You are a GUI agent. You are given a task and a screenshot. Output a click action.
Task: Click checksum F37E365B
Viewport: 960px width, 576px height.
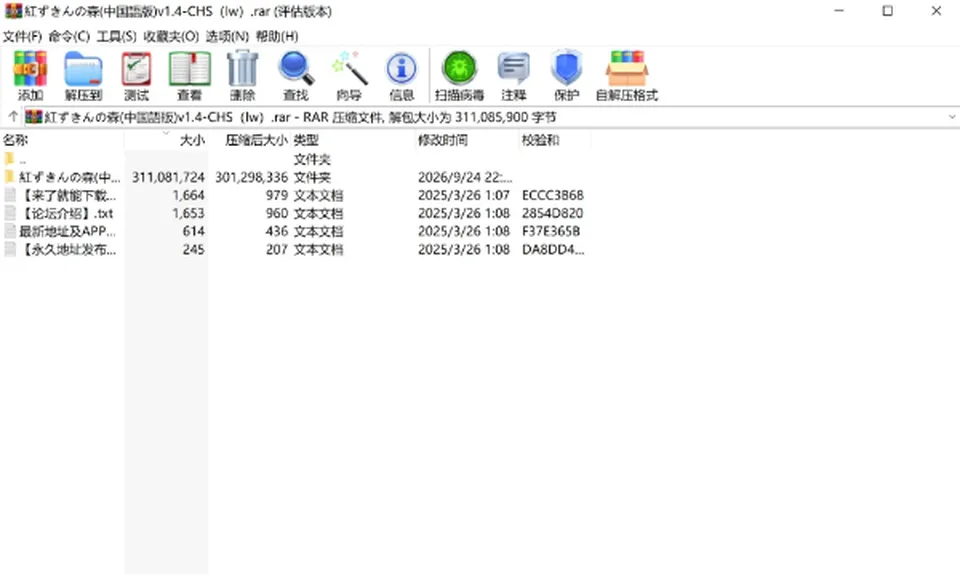point(551,231)
